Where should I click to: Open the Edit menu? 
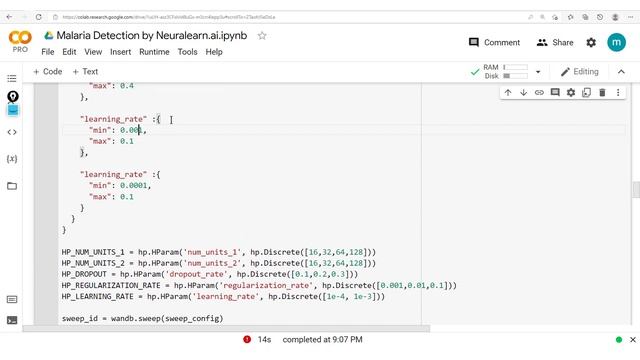pyautogui.click(x=69, y=52)
